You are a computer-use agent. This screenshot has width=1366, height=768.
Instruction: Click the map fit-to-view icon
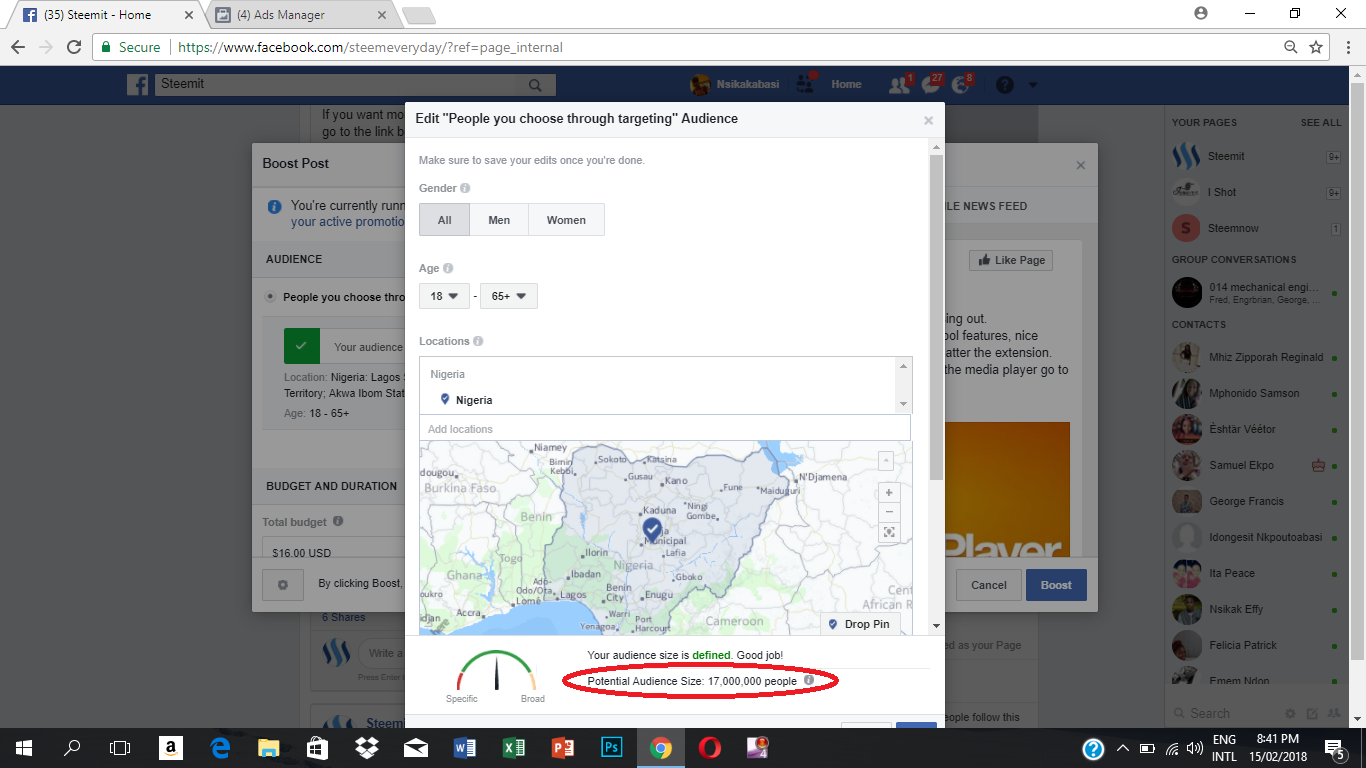pos(889,532)
